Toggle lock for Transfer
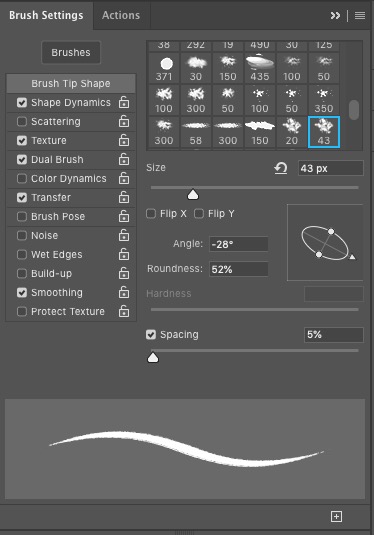Image resolution: width=374 pixels, height=535 pixels. click(x=124, y=197)
